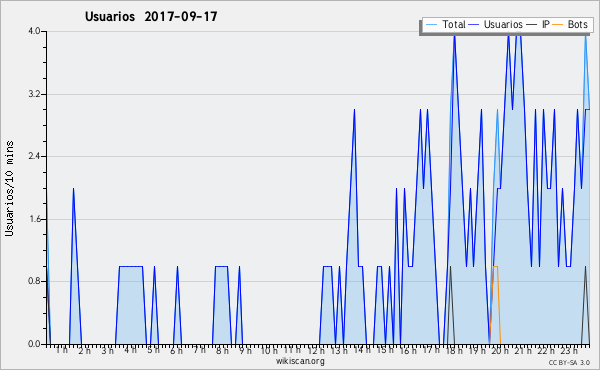This screenshot has width=600, height=370.
Task: Click the 18 h x-axis label
Action: point(454,350)
